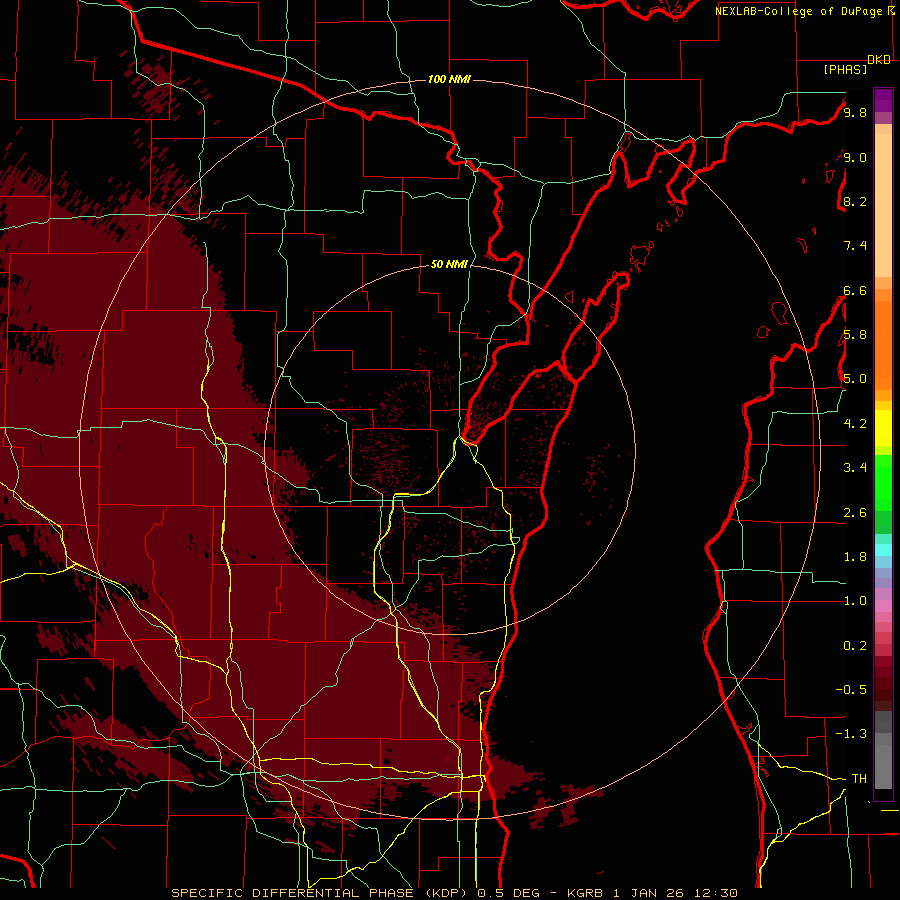900x900 pixels.
Task: Click the 100 NMI range ring label
Action: coord(449,79)
